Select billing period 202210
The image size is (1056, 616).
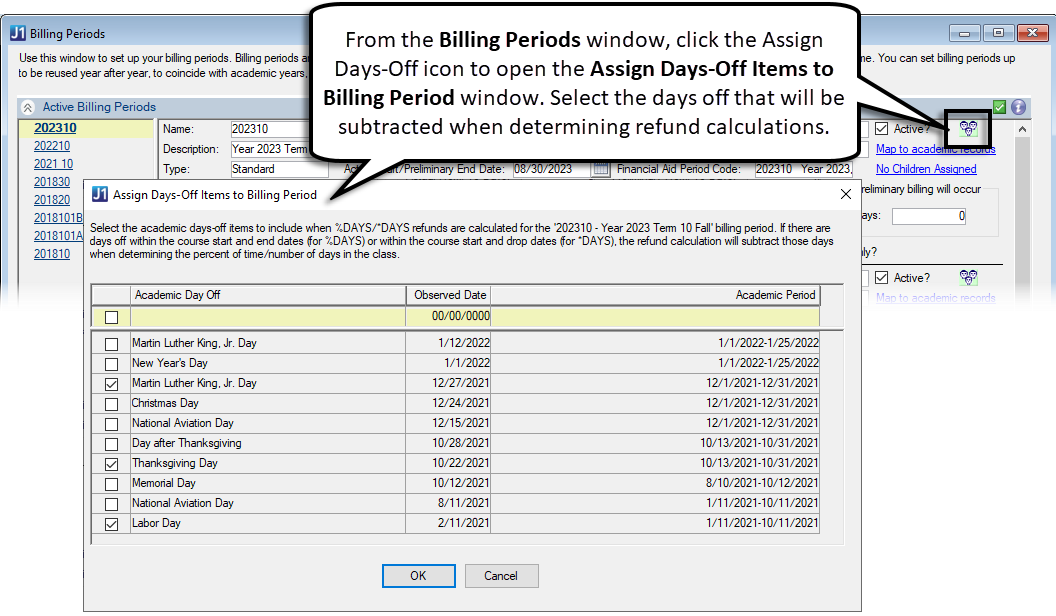(x=52, y=146)
